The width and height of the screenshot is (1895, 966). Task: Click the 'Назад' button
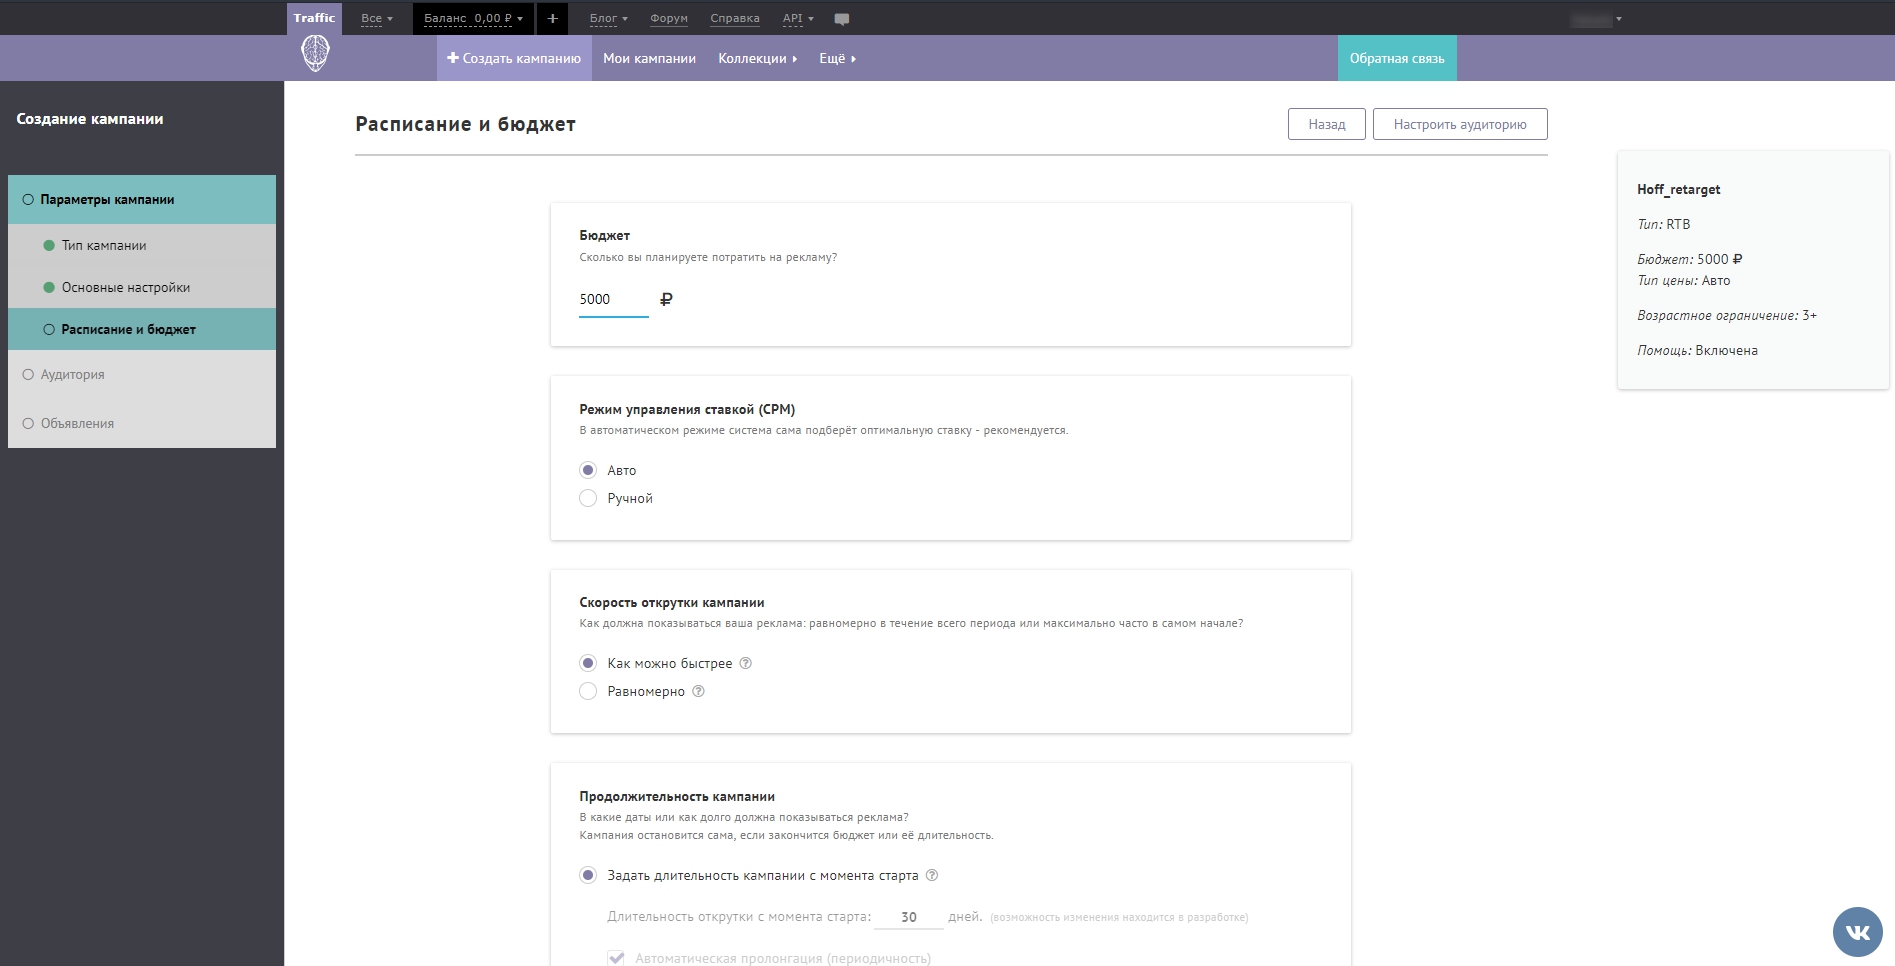point(1327,124)
